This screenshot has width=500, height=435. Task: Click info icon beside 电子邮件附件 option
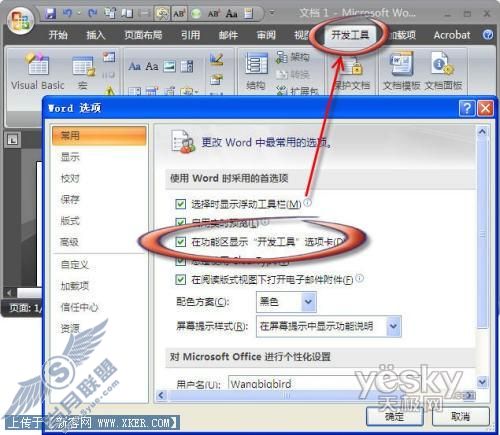tap(360, 278)
